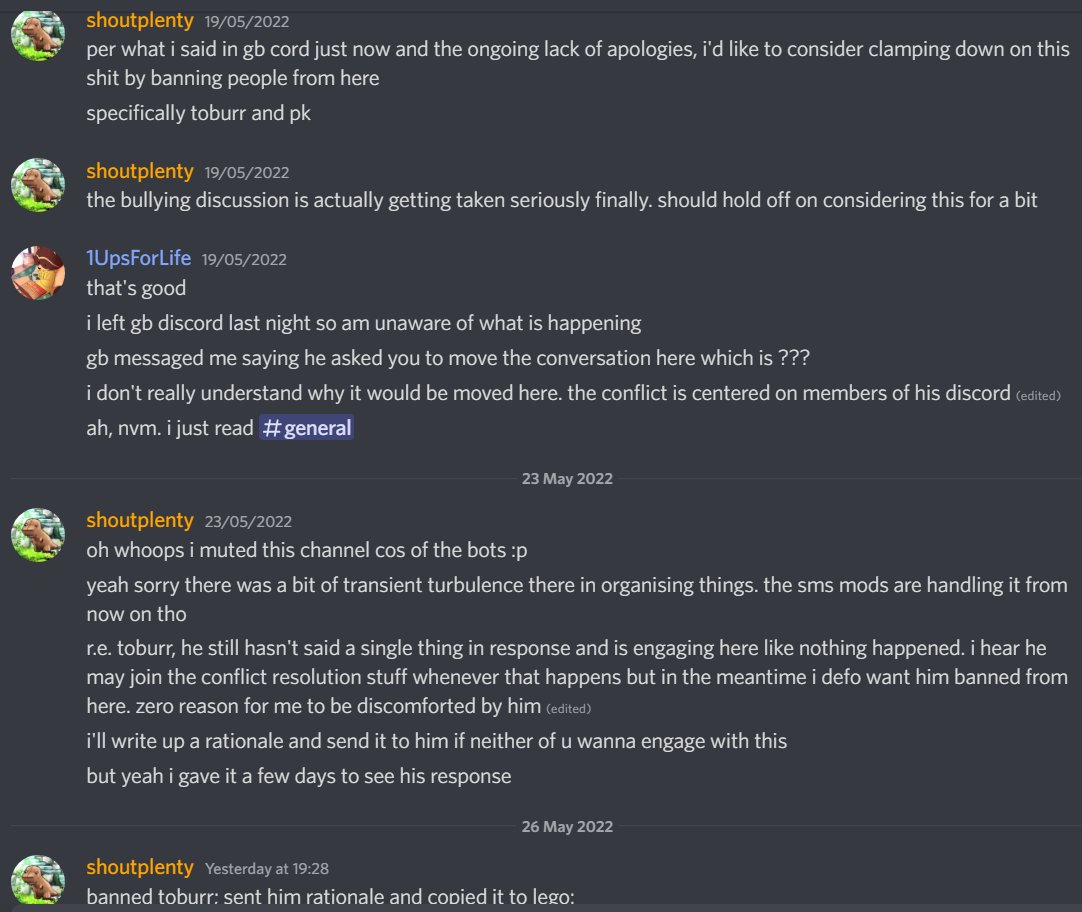
Task: Click shoutplenty's avatar next to the "bullying discussion" message
Action: point(38,184)
